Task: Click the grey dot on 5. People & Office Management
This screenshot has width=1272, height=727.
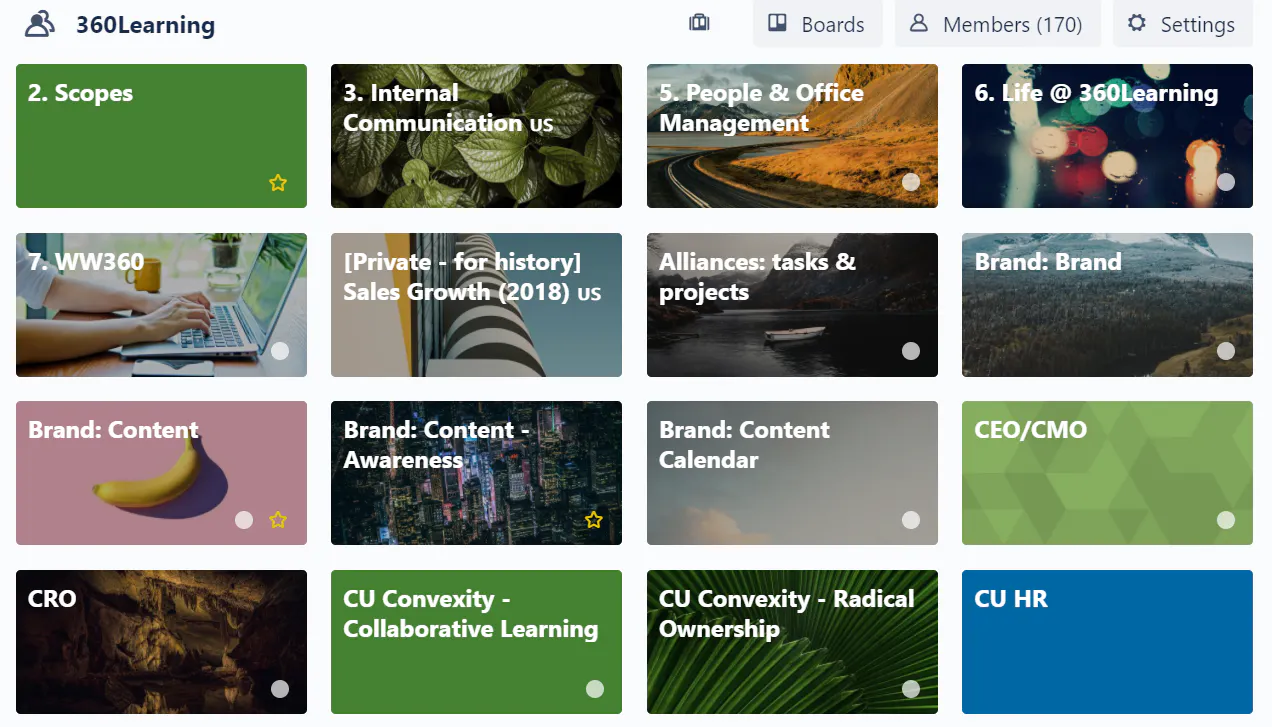Action: (911, 182)
